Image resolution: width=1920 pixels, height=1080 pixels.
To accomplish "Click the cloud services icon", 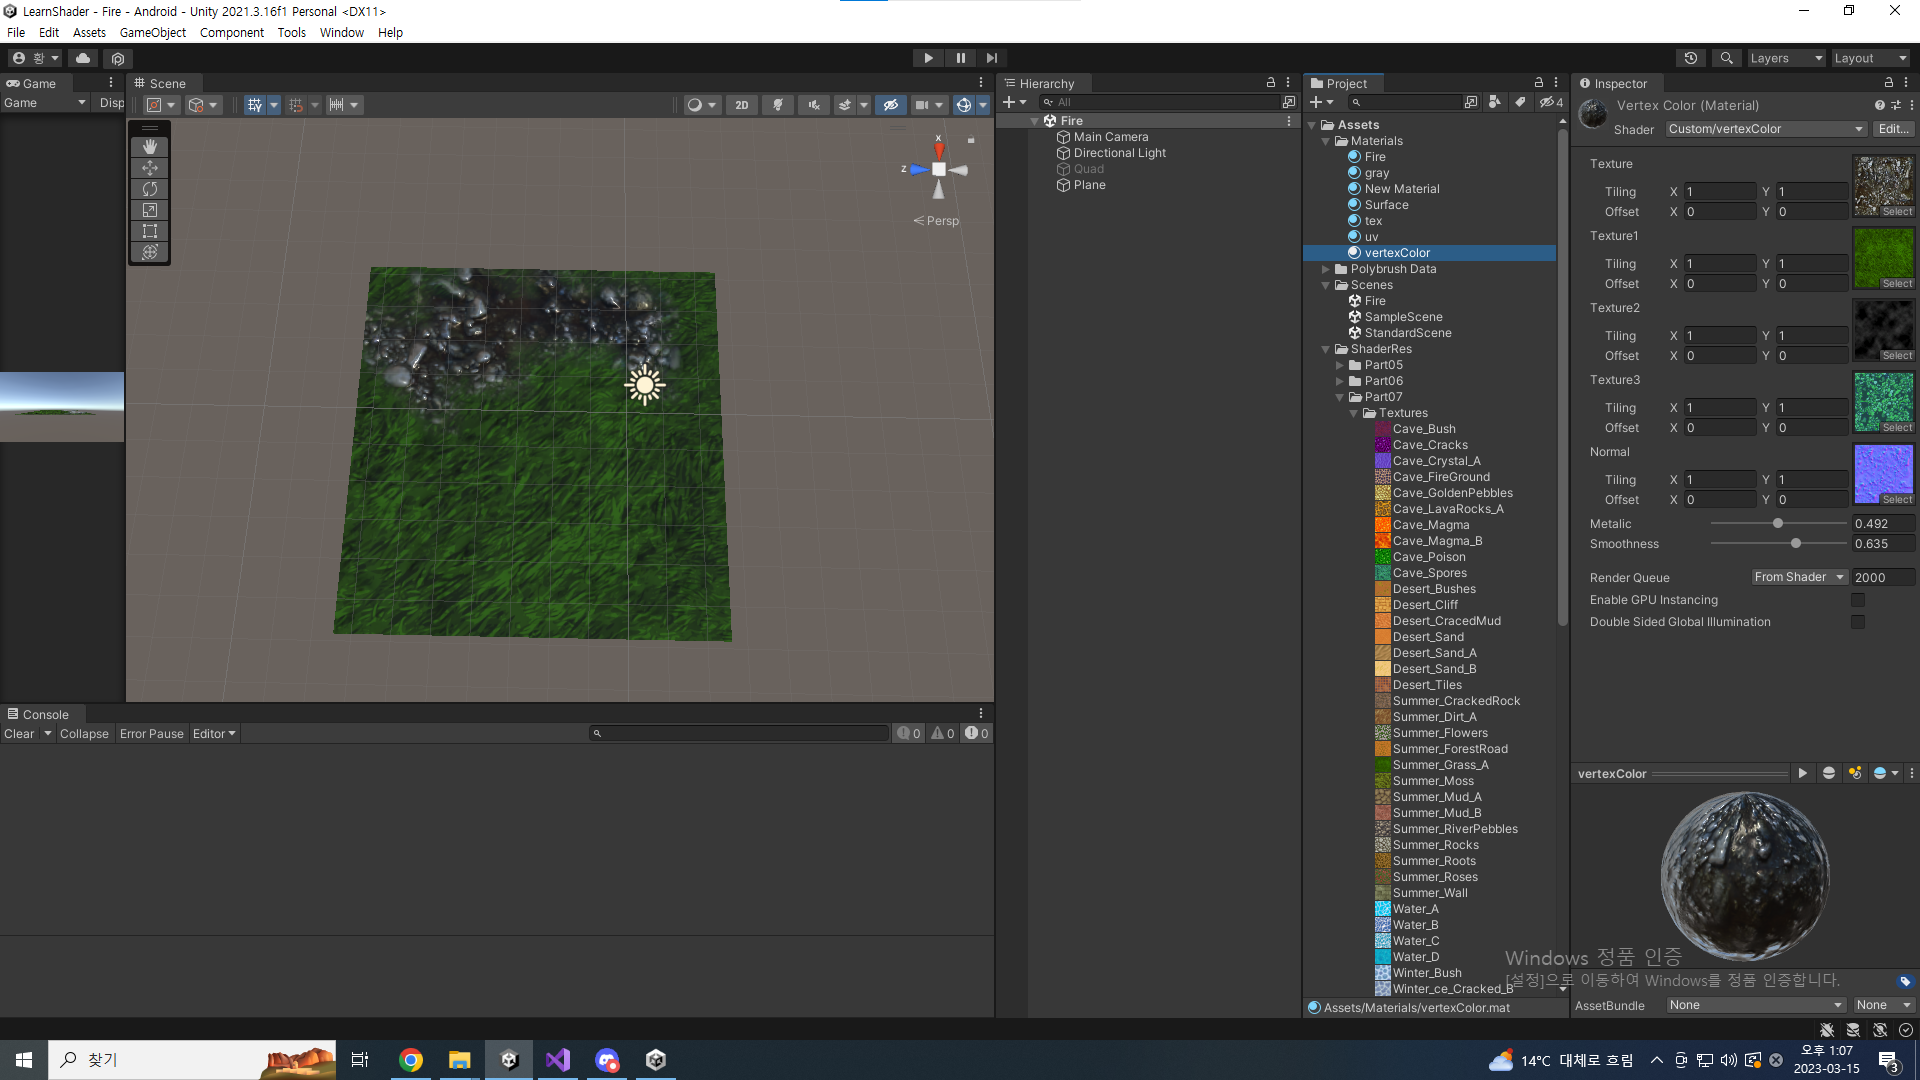I will [83, 58].
